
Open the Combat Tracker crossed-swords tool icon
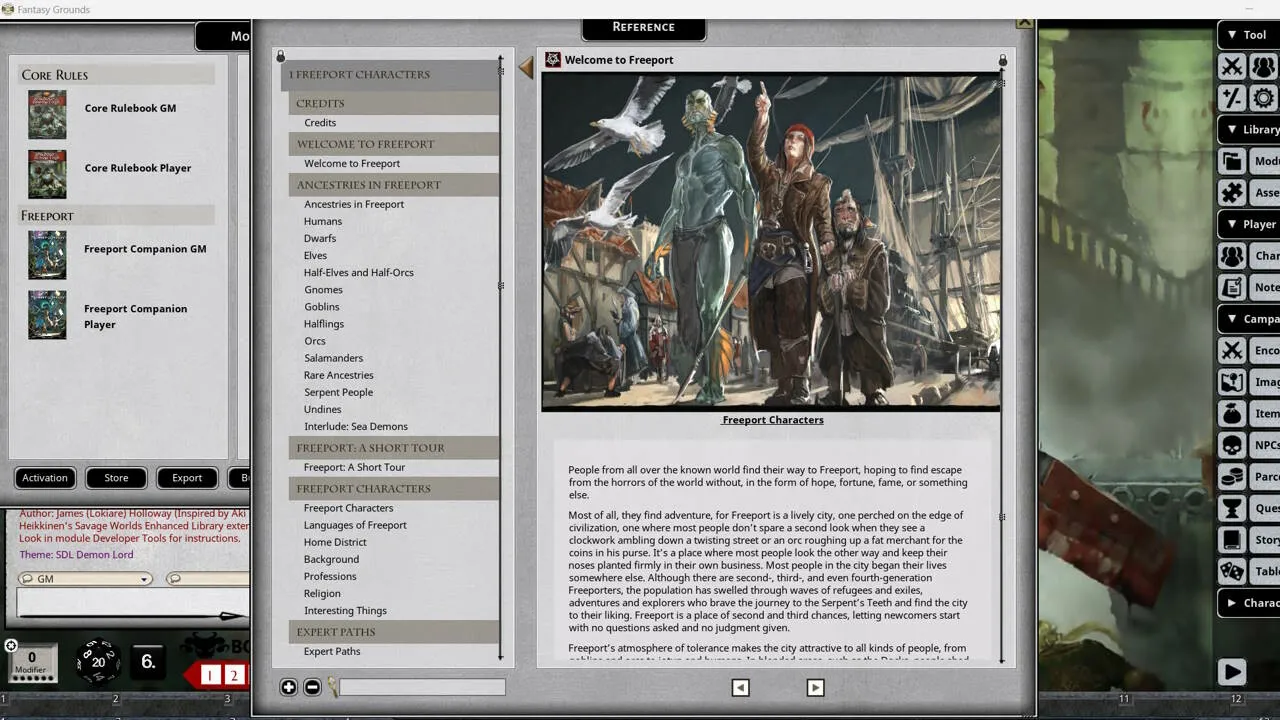(x=1232, y=66)
